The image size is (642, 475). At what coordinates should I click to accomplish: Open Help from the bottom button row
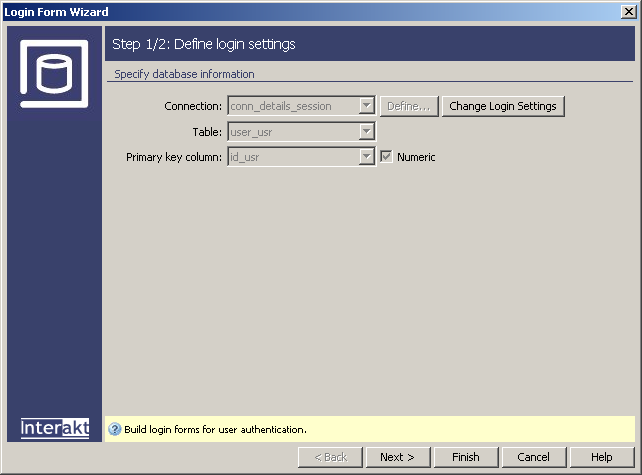(x=601, y=457)
